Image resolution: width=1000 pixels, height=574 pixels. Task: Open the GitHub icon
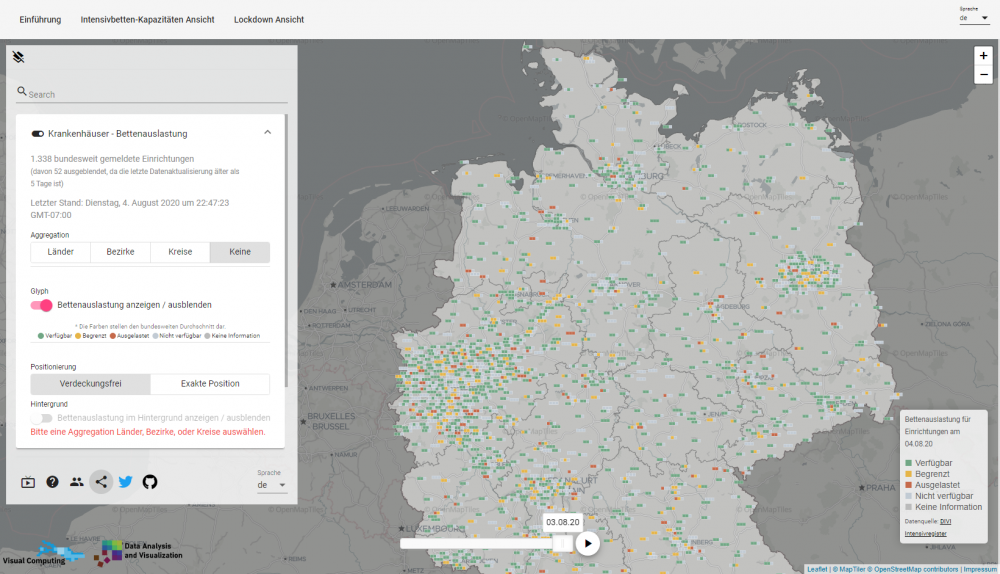tap(150, 482)
